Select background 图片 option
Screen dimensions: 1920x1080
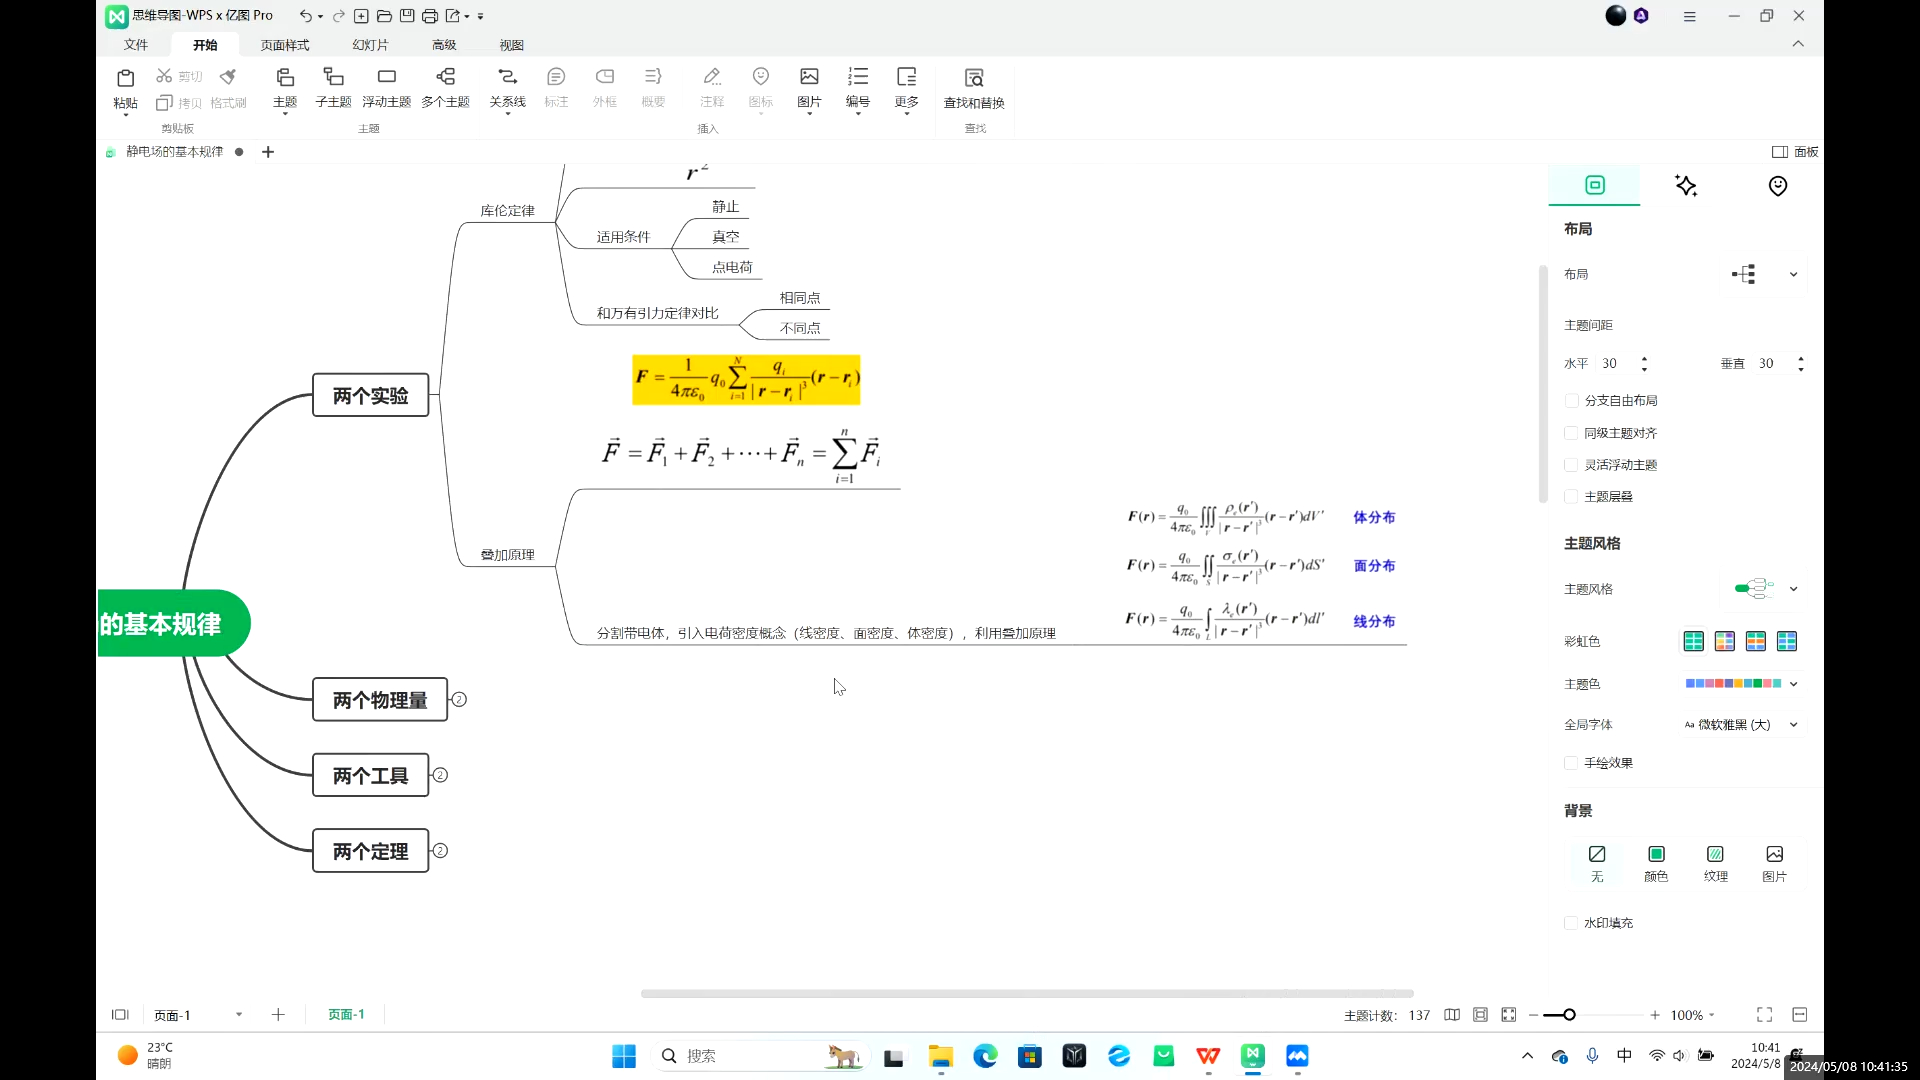coord(1775,863)
